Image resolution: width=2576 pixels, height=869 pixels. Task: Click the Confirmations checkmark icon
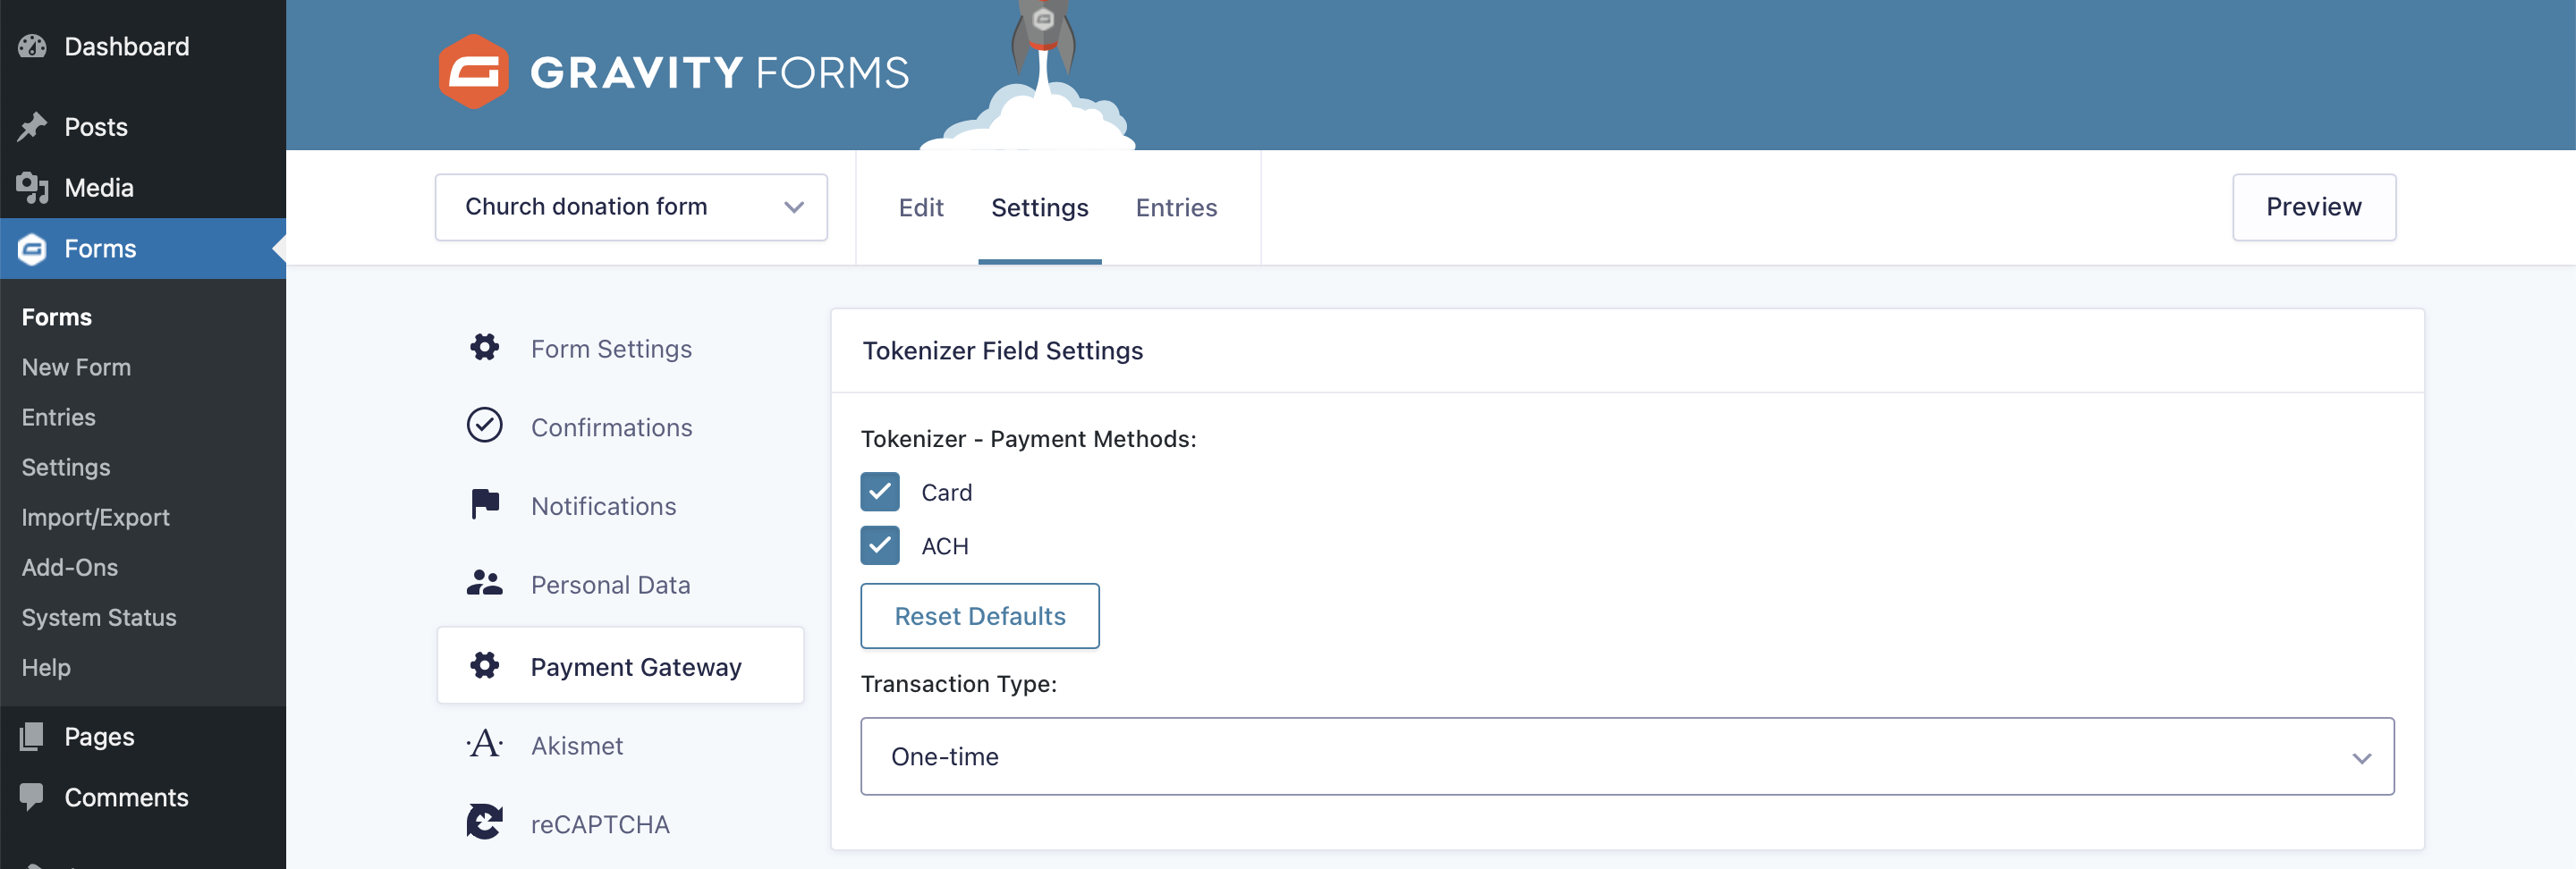(x=485, y=426)
